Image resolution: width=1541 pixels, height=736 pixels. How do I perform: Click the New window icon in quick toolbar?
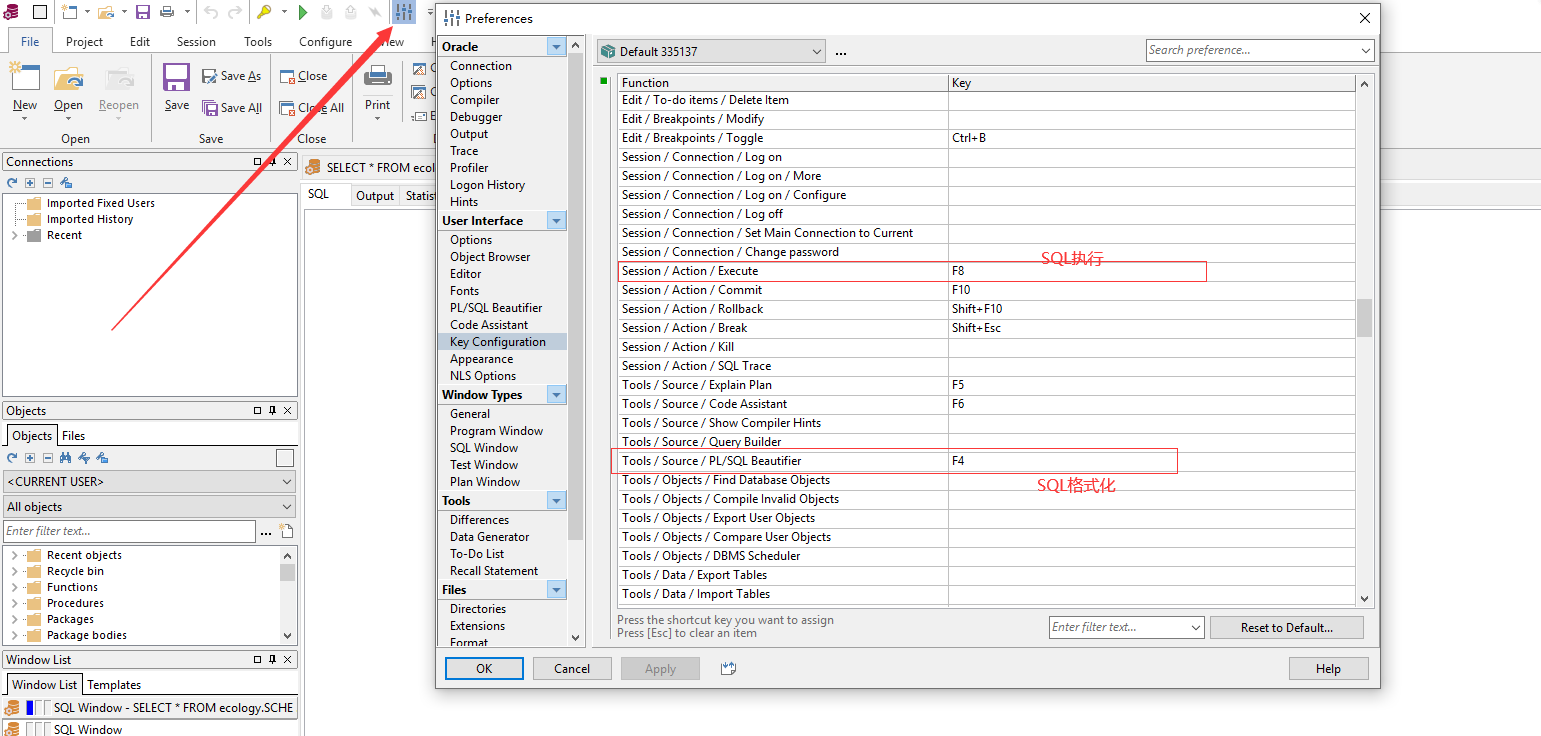coord(69,12)
